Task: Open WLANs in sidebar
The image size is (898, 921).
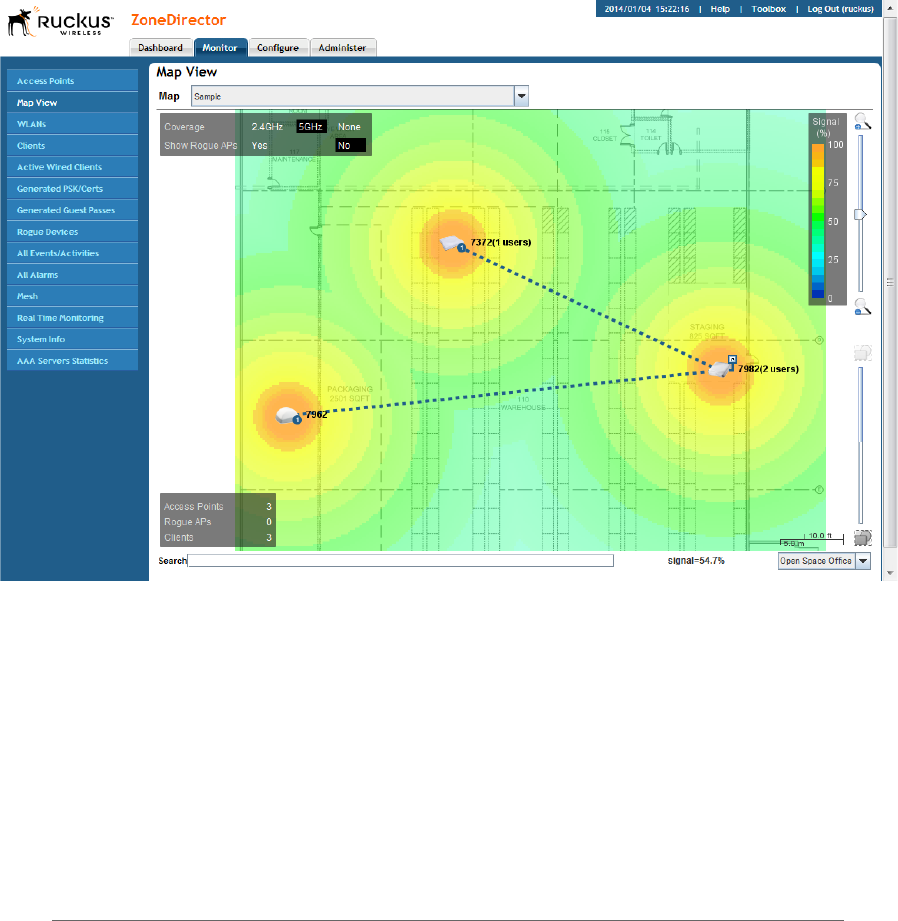Action: coord(72,124)
